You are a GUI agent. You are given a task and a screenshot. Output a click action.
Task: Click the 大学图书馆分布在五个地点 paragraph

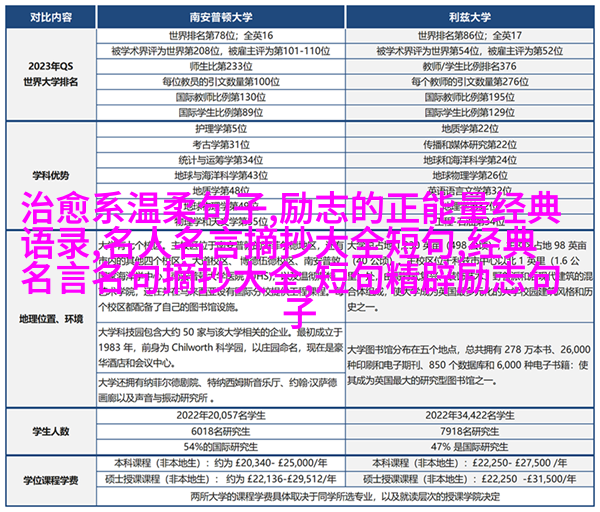(x=470, y=365)
